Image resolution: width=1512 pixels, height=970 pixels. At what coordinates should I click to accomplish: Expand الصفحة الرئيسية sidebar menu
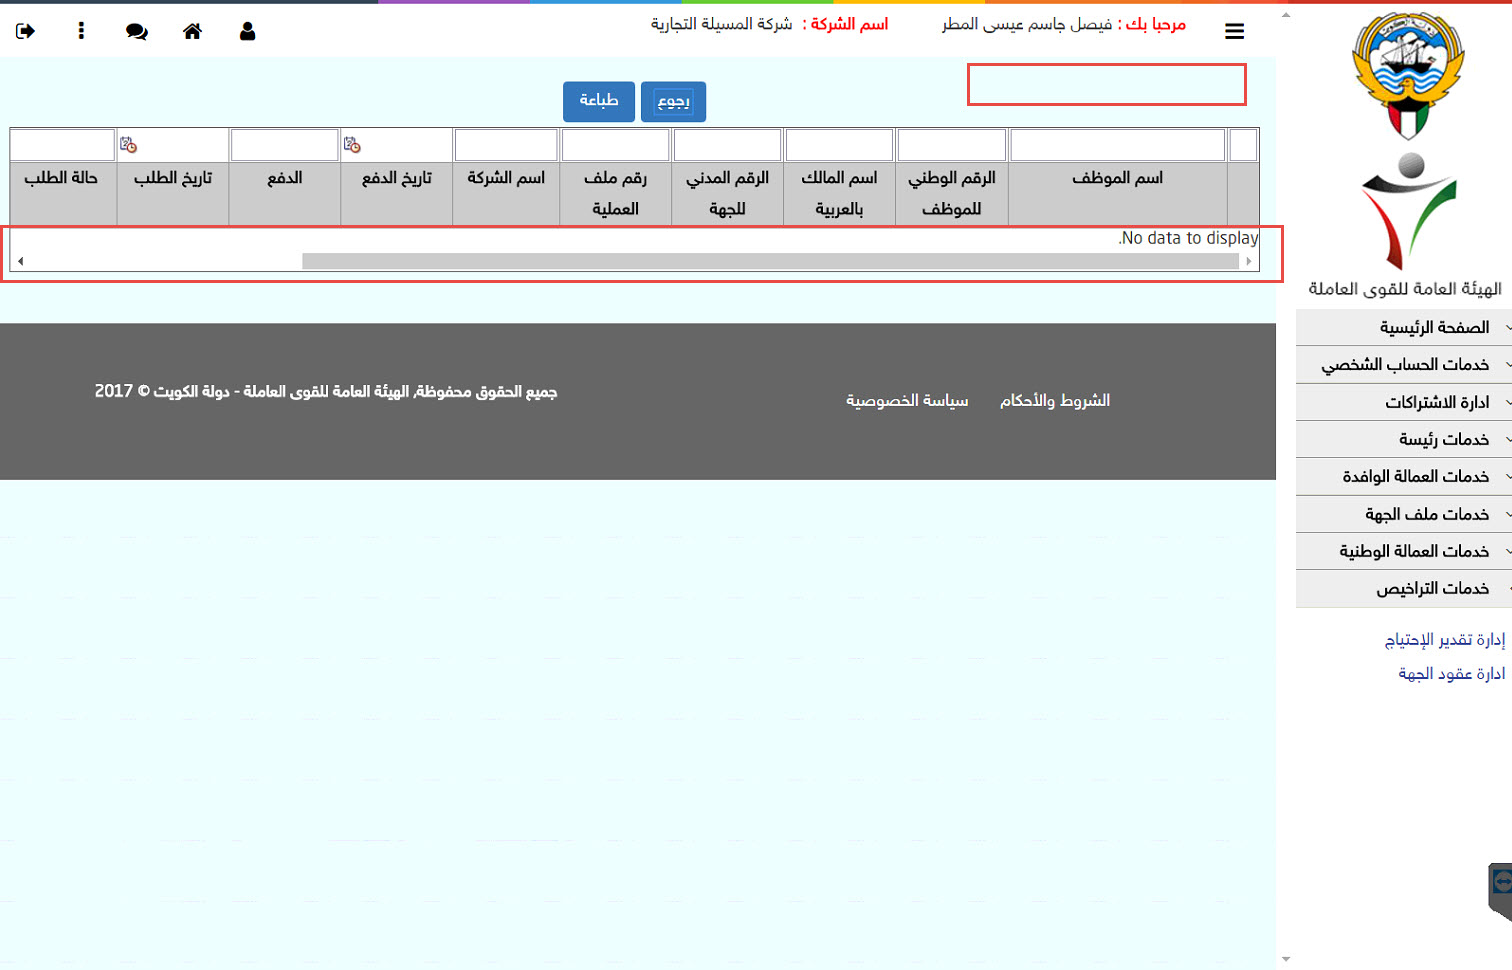(1404, 327)
